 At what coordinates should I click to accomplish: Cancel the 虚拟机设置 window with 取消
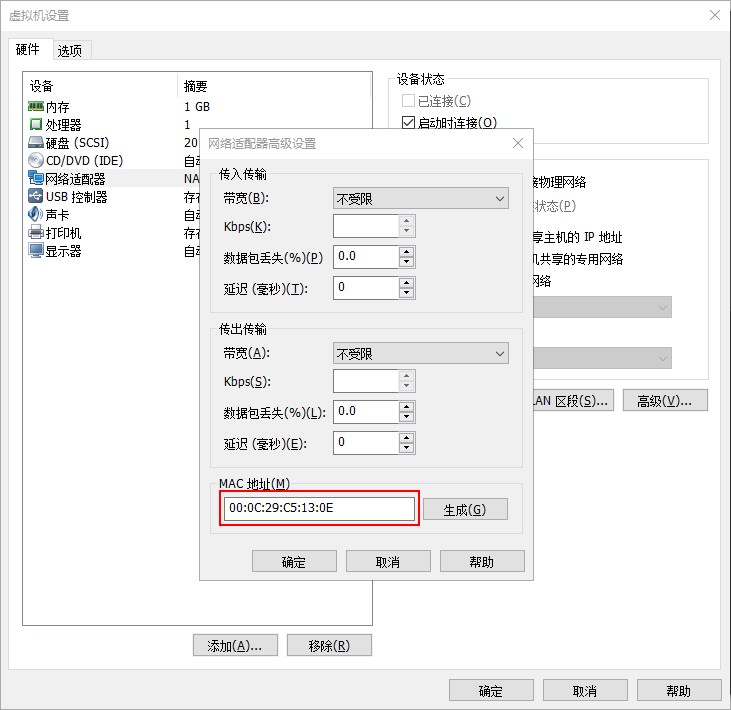click(x=585, y=690)
